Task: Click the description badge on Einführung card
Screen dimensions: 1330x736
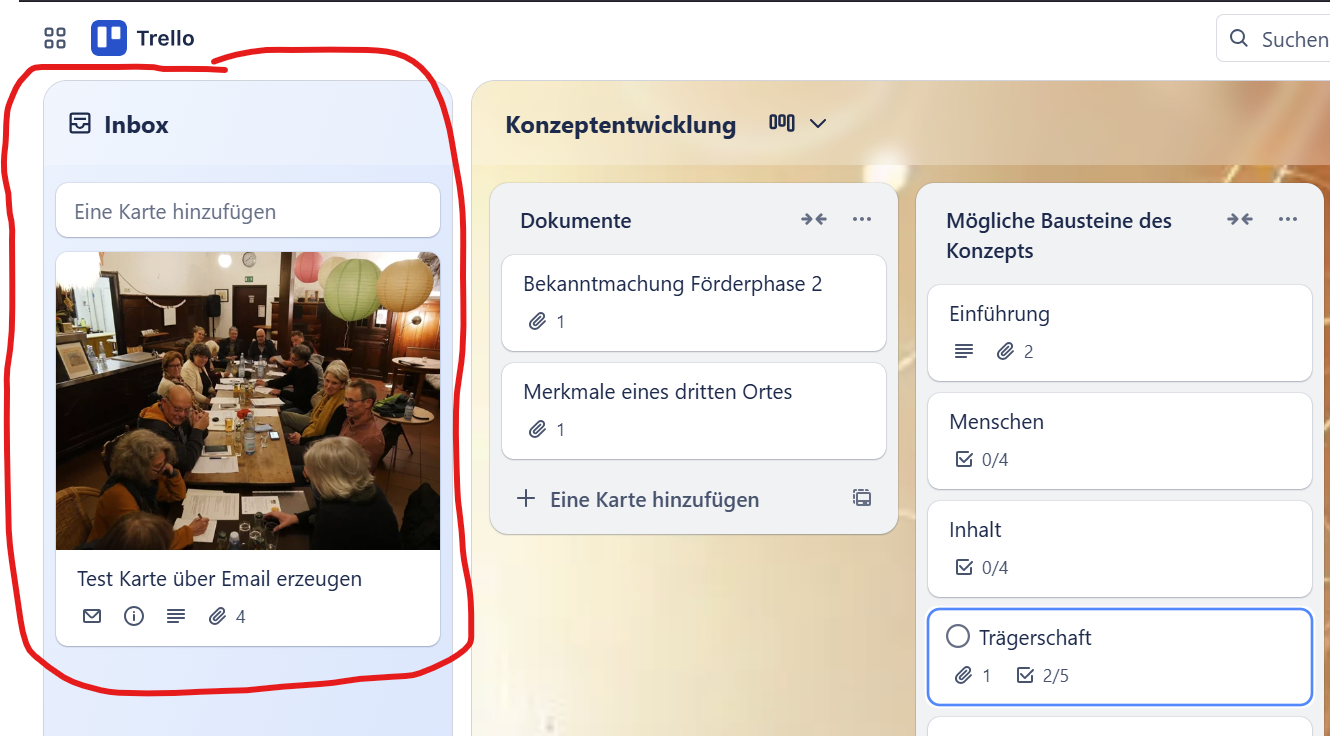Action: coord(962,351)
